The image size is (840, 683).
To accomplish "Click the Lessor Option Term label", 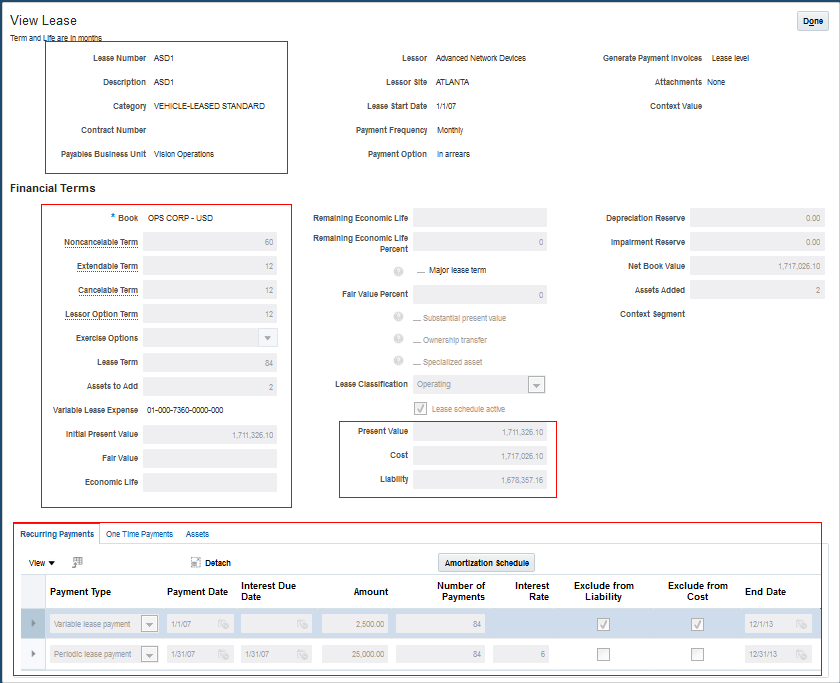I will 101,314.
